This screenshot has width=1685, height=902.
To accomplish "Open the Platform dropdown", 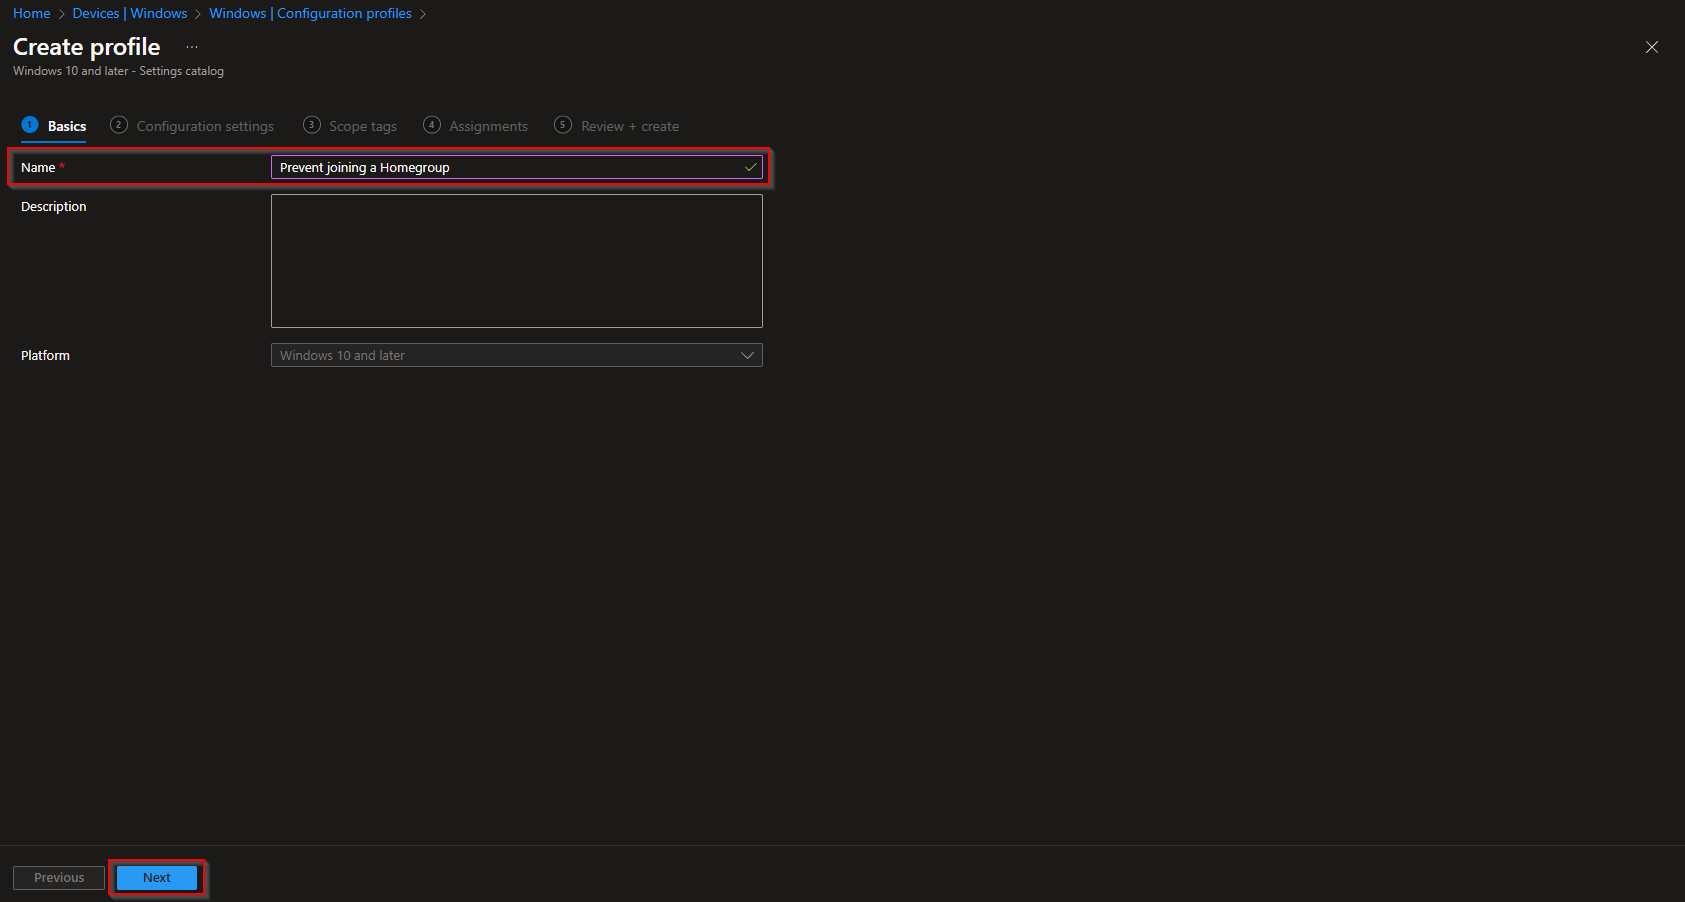I will [516, 355].
